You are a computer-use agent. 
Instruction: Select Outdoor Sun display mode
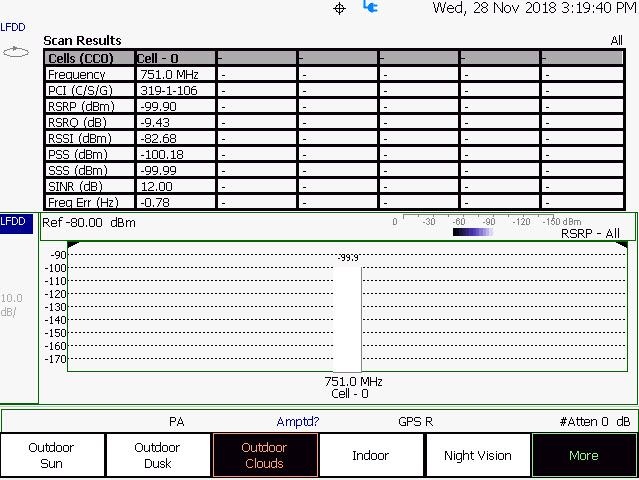pyautogui.click(x=53, y=455)
